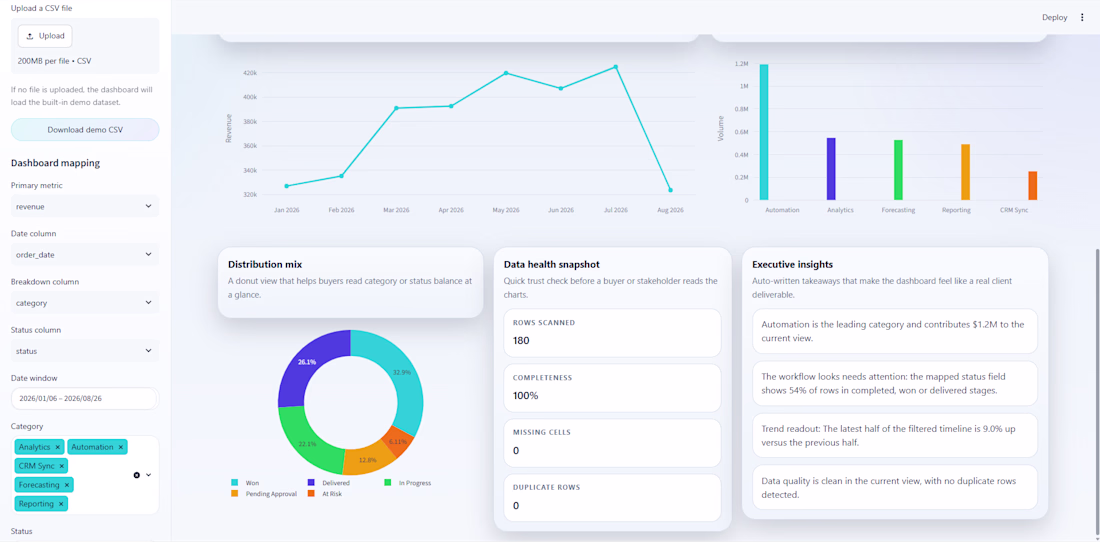This screenshot has height=542, width=1100.
Task: Toggle Delivered legend entry in donut chart
Action: [328, 482]
